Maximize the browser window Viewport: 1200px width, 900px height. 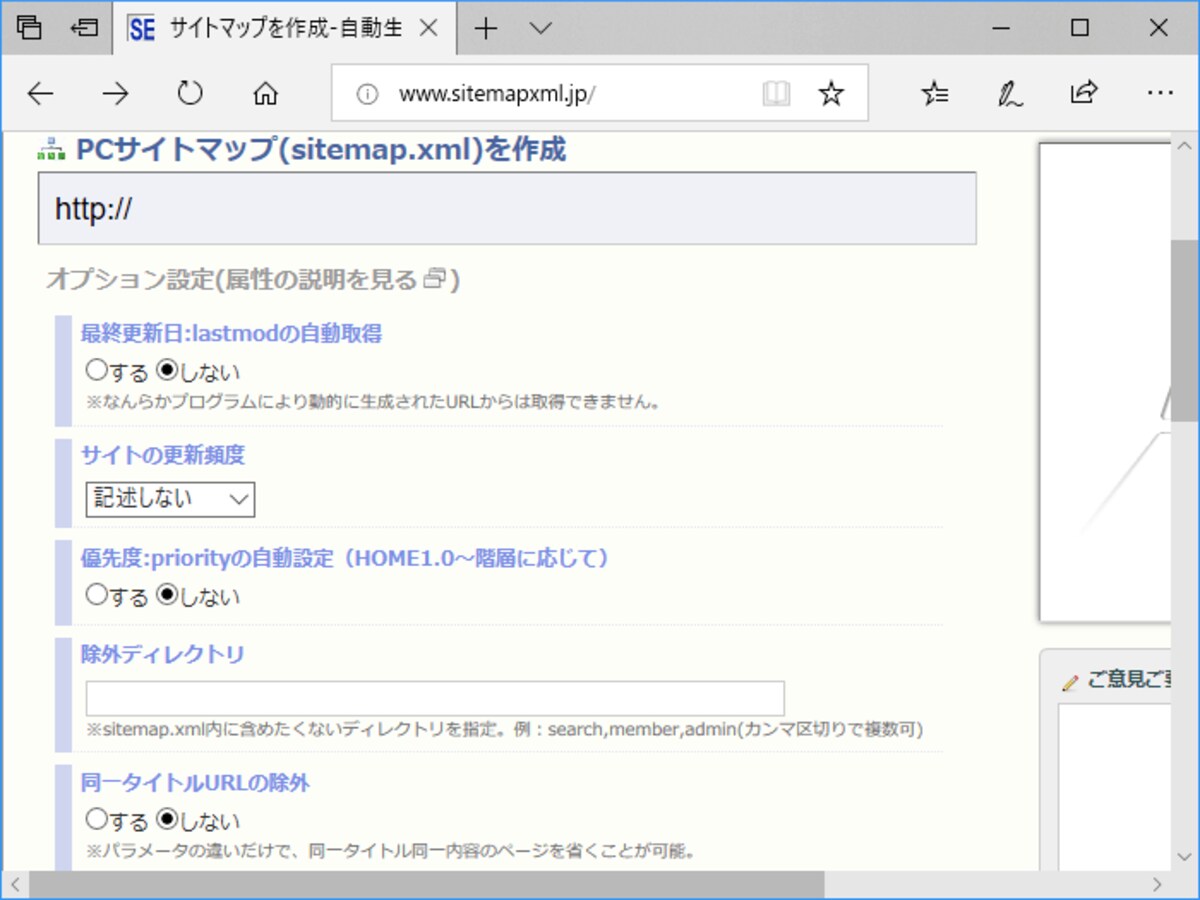coord(1079,28)
